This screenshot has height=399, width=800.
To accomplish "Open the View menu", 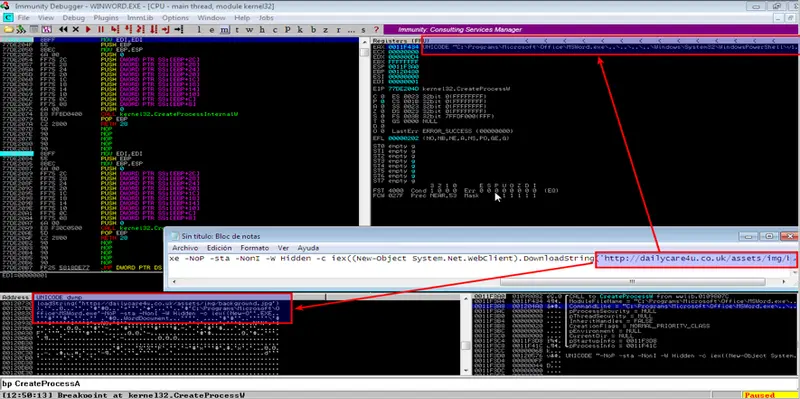I will point(46,18).
